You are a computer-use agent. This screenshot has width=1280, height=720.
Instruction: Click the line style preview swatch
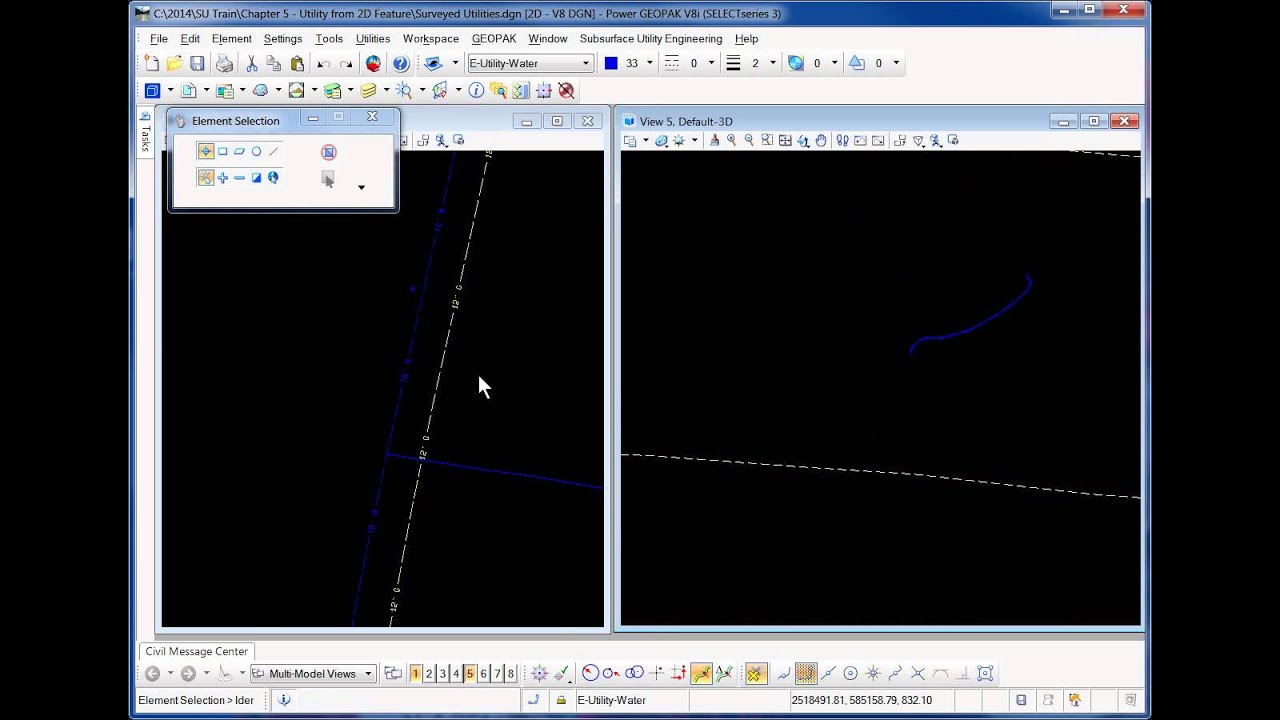[671, 63]
